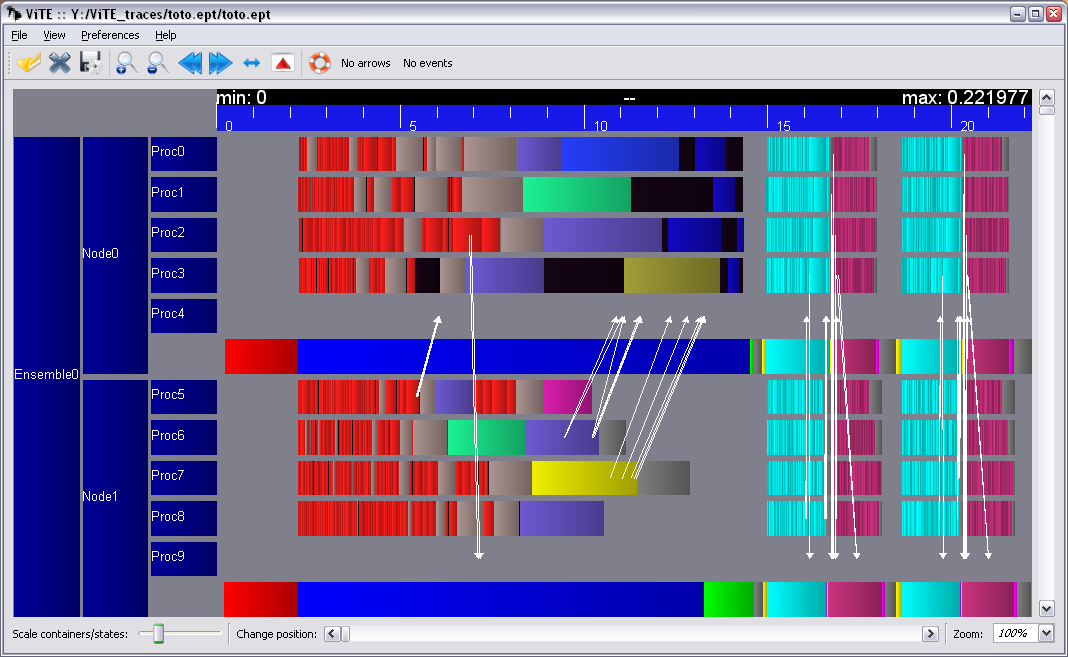
Task: Select the Proc4 container label
Action: (183, 315)
